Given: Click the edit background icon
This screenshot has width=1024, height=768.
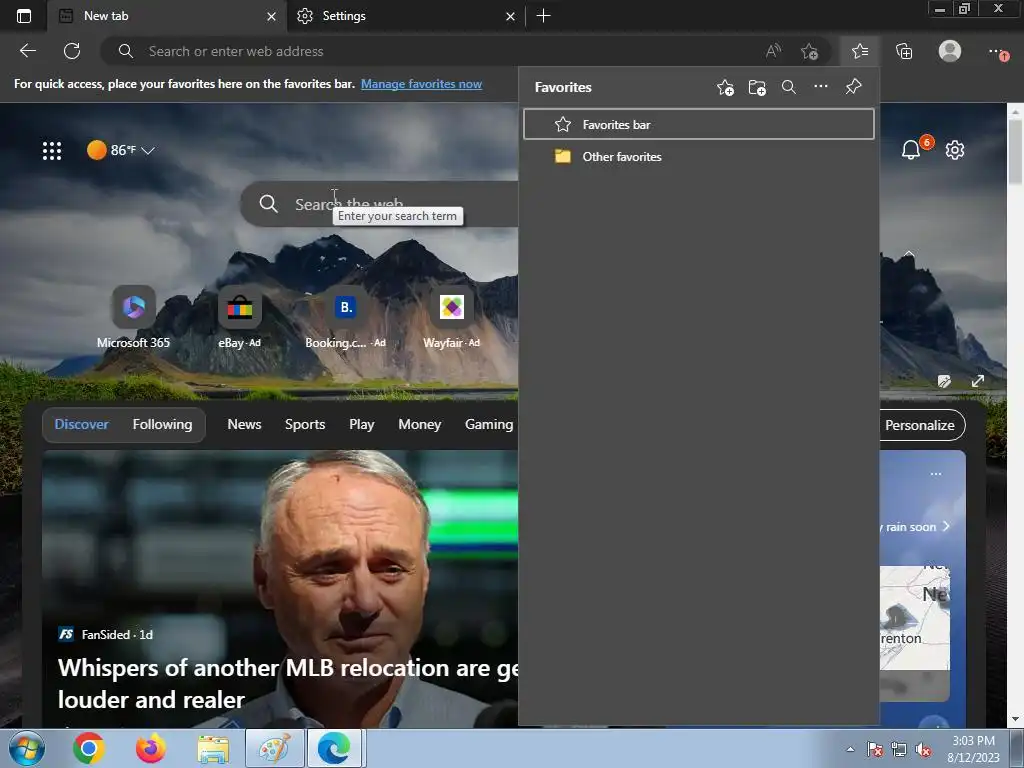Looking at the screenshot, I should [944, 381].
